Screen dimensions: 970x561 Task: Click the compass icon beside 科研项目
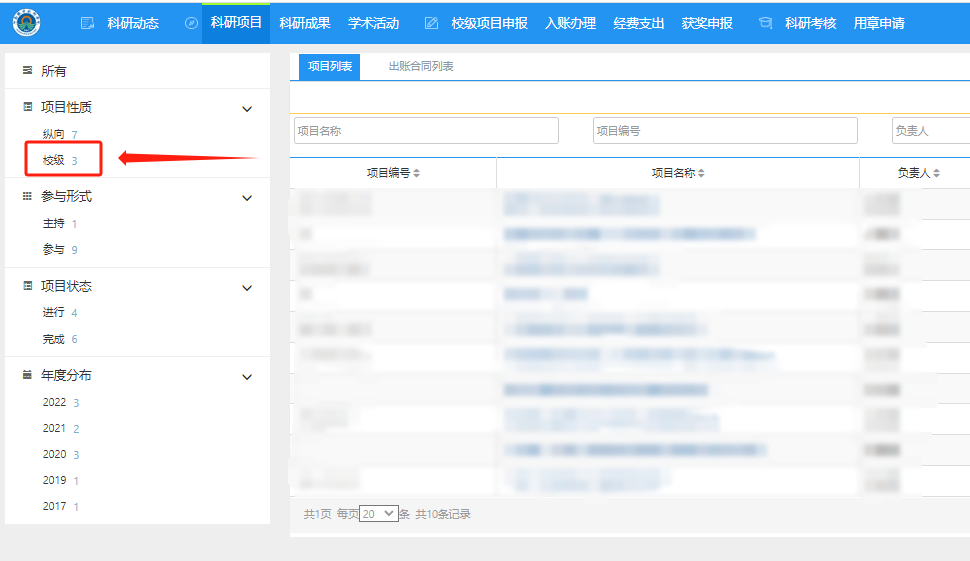coord(192,23)
